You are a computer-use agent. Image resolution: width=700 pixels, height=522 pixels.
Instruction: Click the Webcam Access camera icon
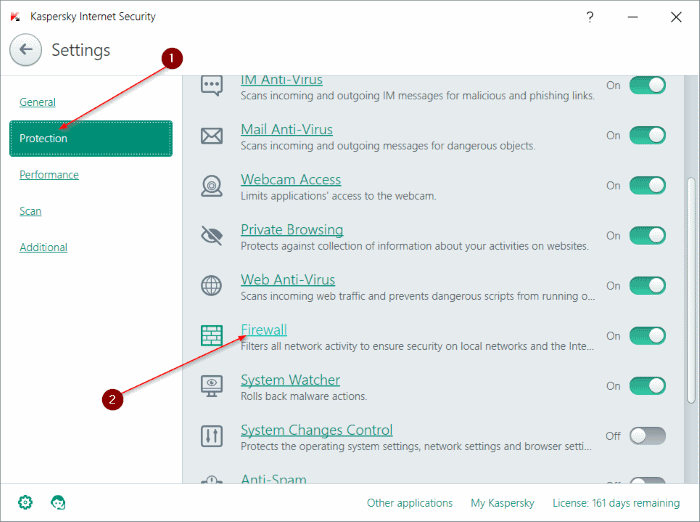click(x=212, y=186)
